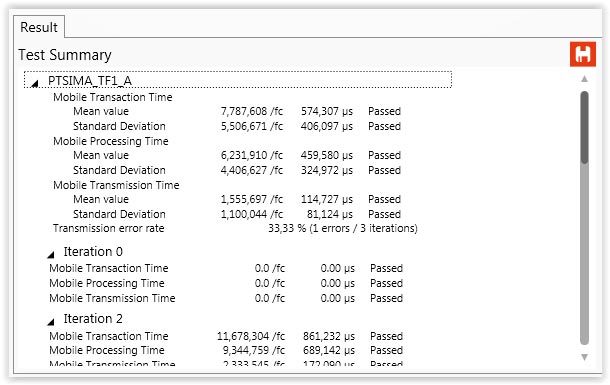Viewport: 610px width, 385px height.
Task: Click the Test Summary heading
Action: click(x=65, y=55)
